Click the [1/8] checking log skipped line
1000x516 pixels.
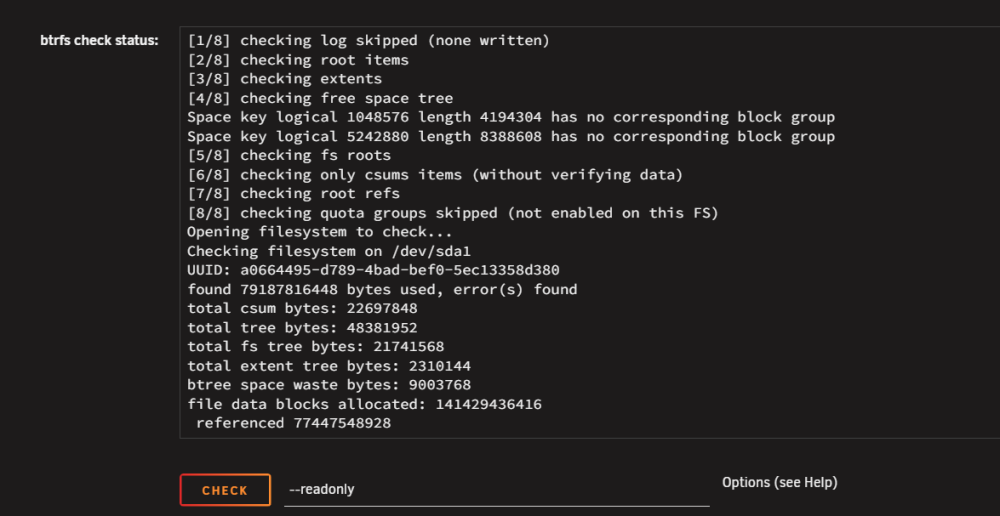point(368,41)
